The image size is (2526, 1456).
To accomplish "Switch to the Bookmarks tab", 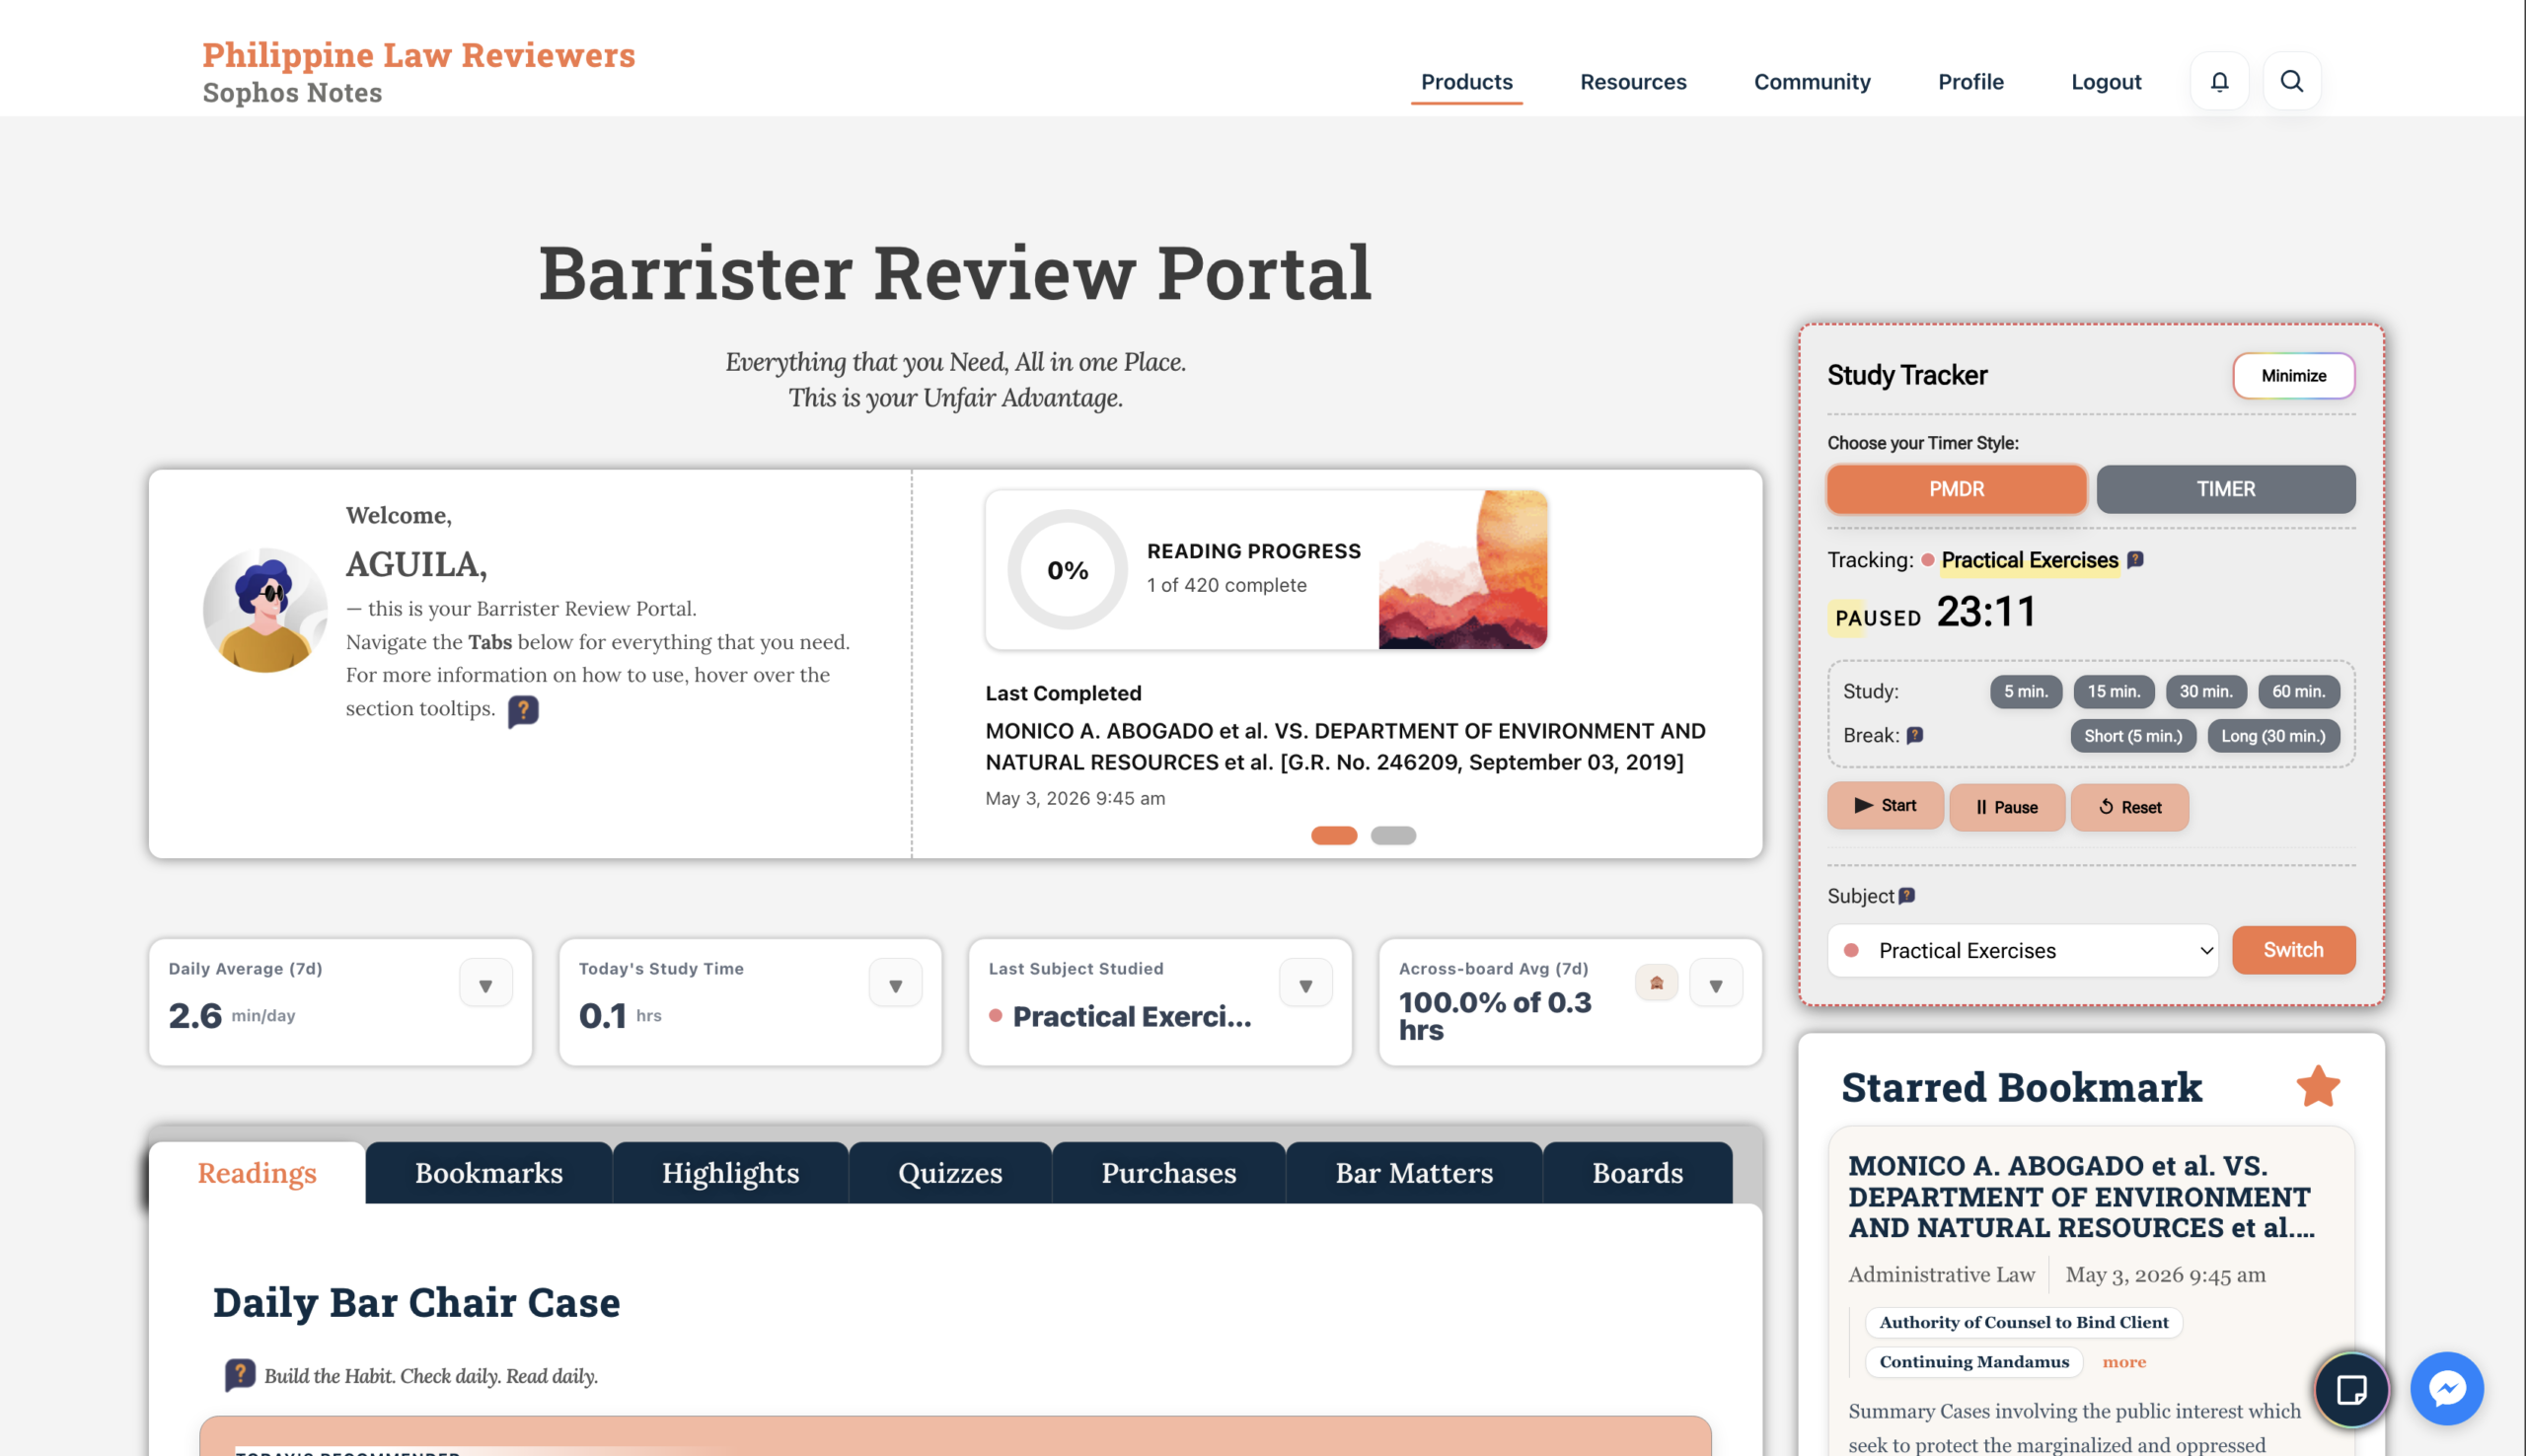I will coord(489,1172).
